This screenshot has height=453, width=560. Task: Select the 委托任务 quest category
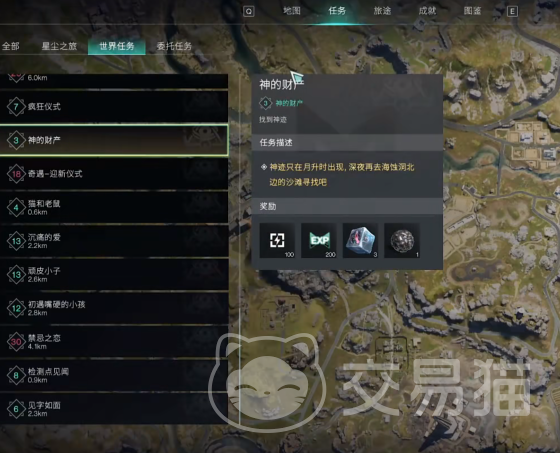[x=174, y=46]
